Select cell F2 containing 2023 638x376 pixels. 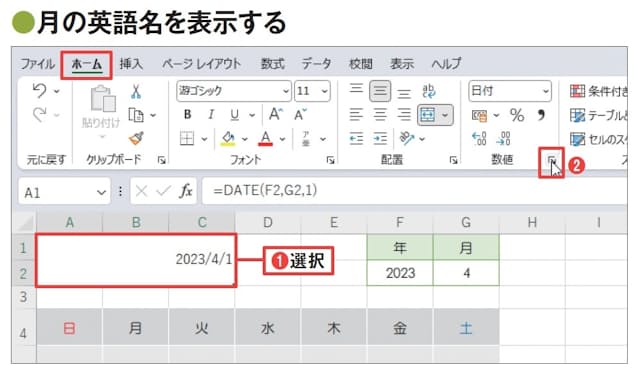(x=400, y=273)
